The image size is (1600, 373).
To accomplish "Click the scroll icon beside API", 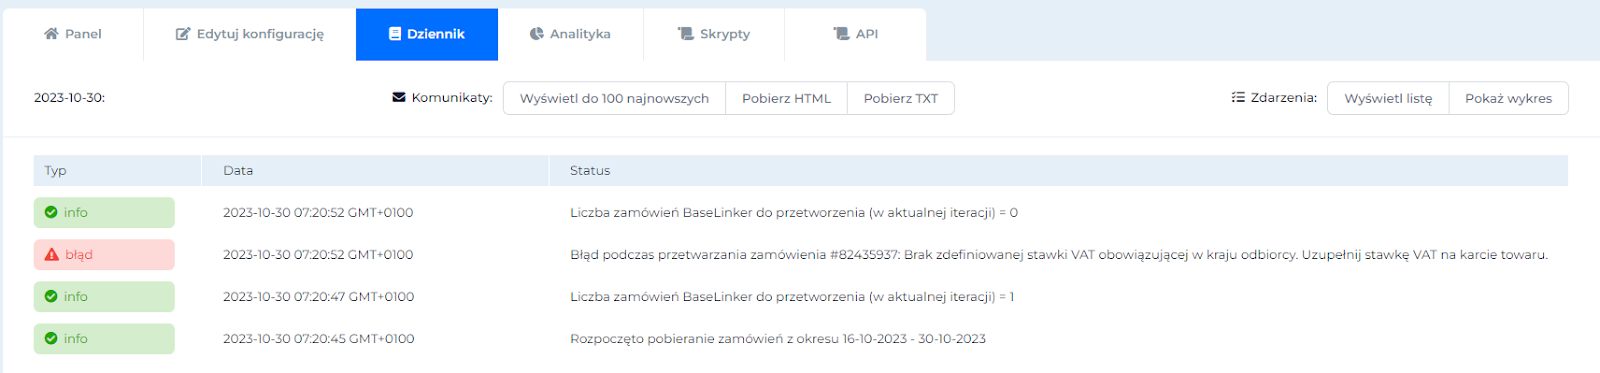I will coord(841,34).
